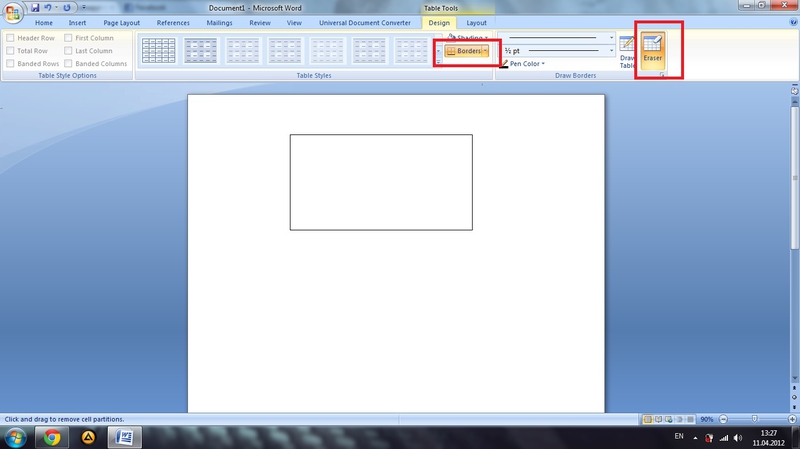Screen dimensions: 800x449
Task: Check the First Column option
Action: (x=69, y=38)
